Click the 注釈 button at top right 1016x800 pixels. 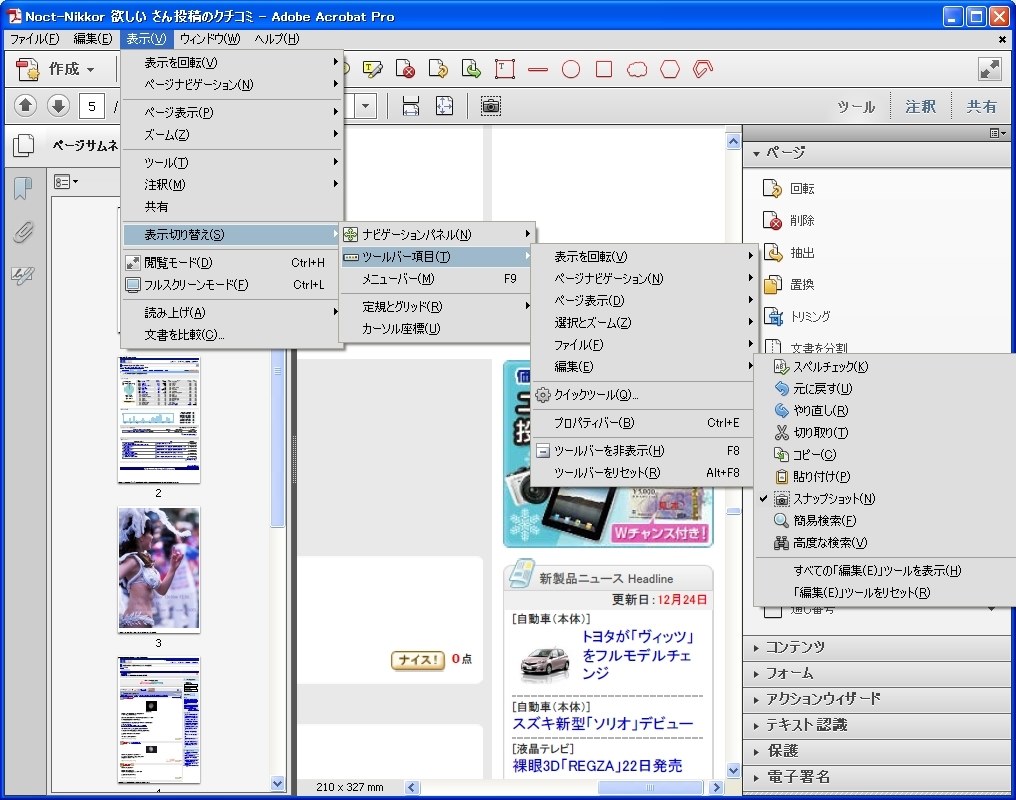[x=919, y=105]
